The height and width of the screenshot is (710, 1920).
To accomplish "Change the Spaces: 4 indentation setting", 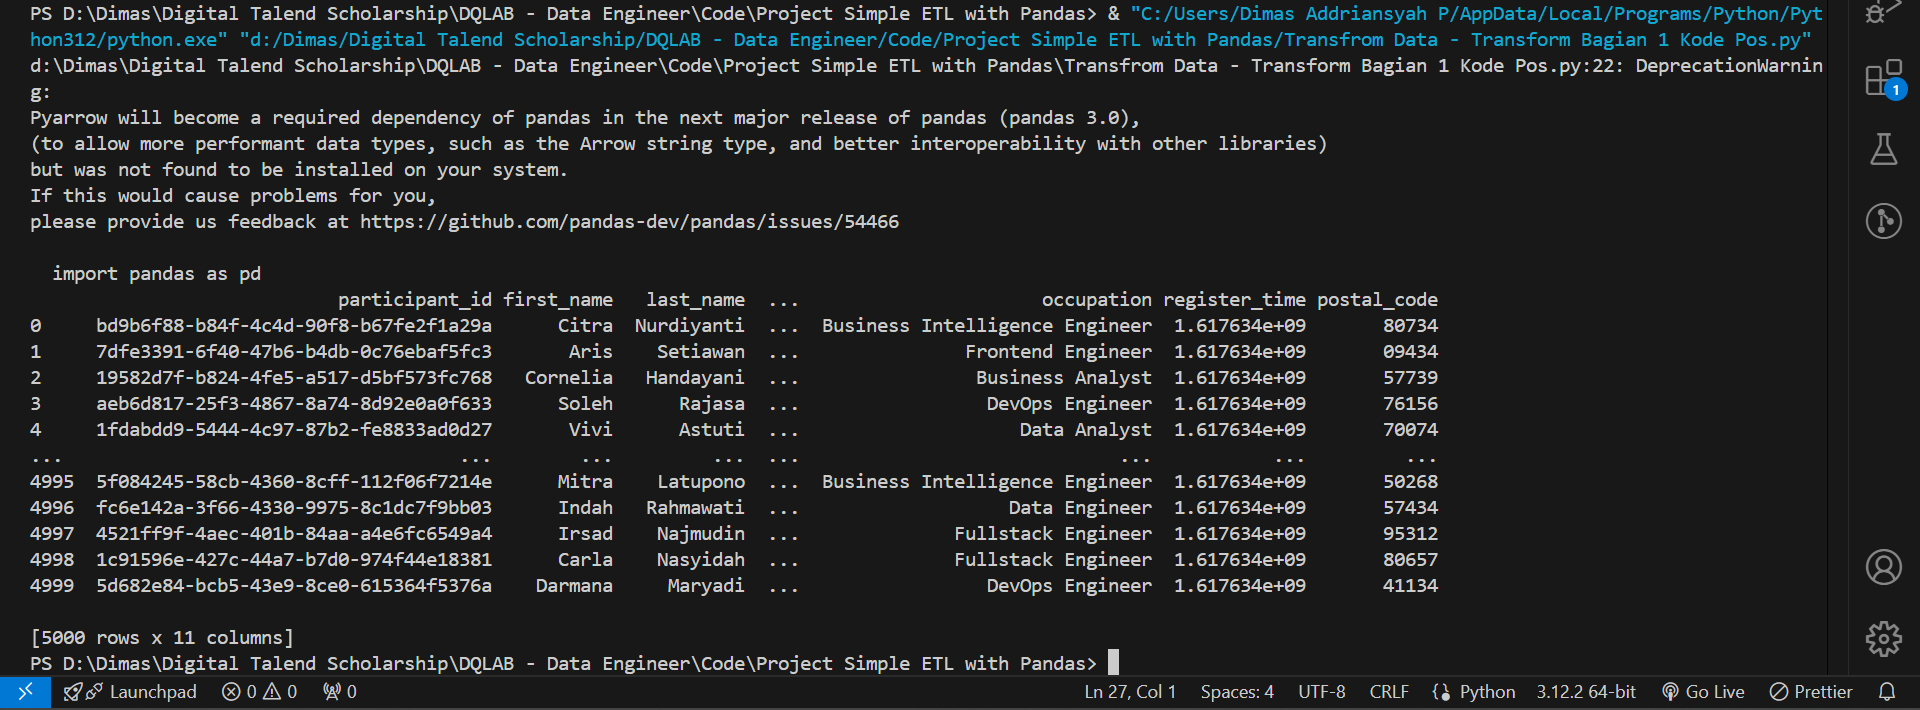I will click(x=1237, y=692).
